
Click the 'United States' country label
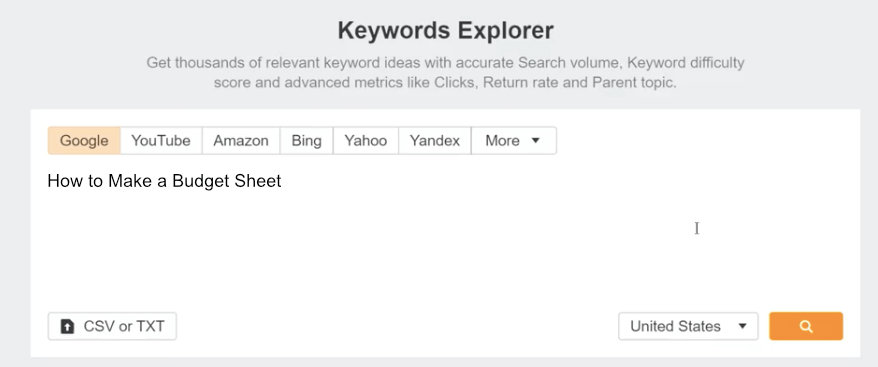675,326
